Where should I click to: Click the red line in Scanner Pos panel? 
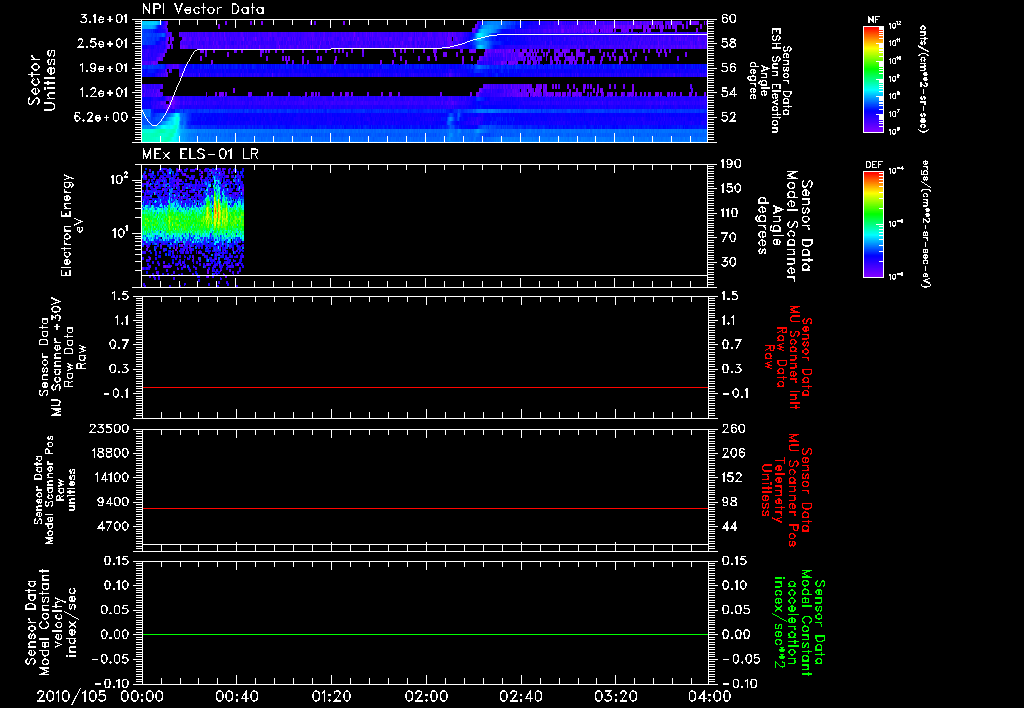(x=424, y=508)
